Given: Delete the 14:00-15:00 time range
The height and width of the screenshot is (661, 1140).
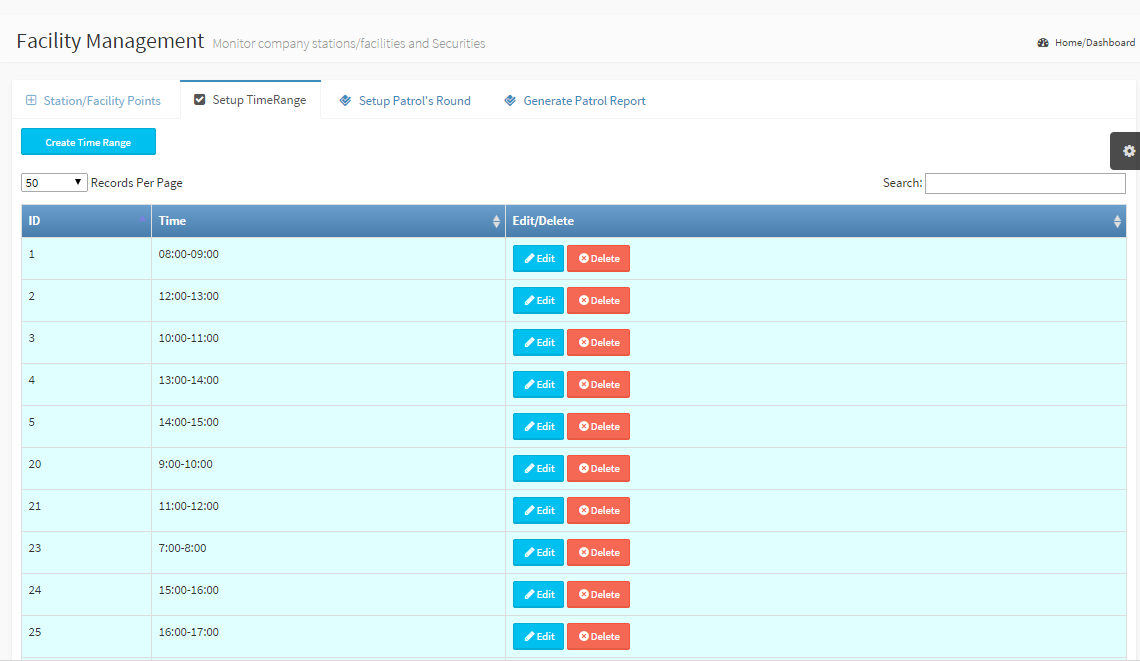Looking at the screenshot, I should [598, 427].
